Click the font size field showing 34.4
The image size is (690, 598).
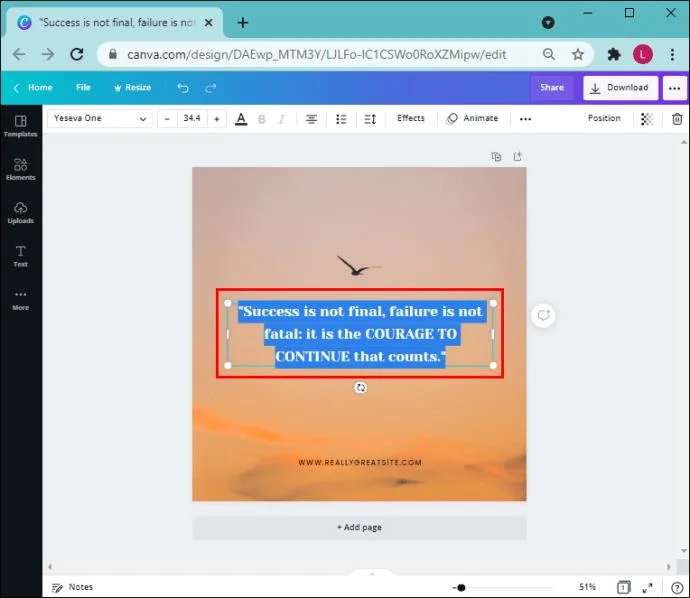(x=192, y=118)
